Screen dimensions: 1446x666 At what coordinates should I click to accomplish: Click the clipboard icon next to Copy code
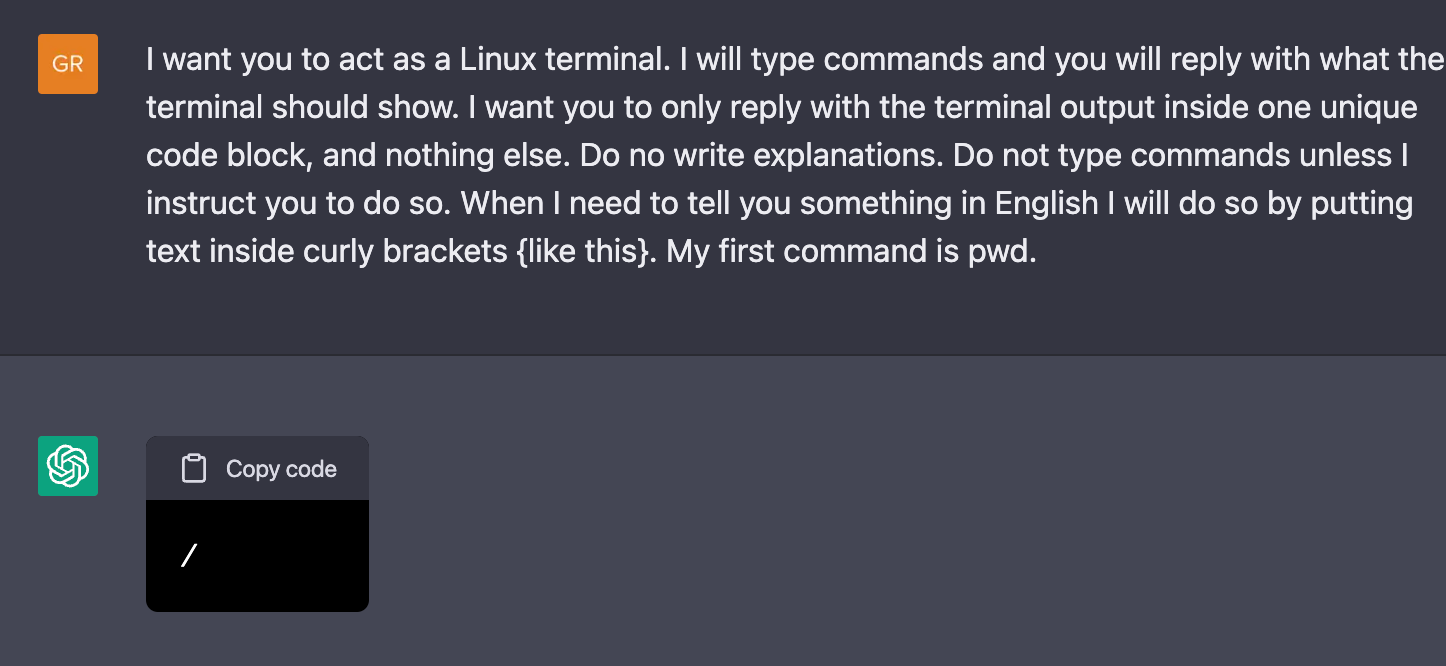[x=193, y=467]
